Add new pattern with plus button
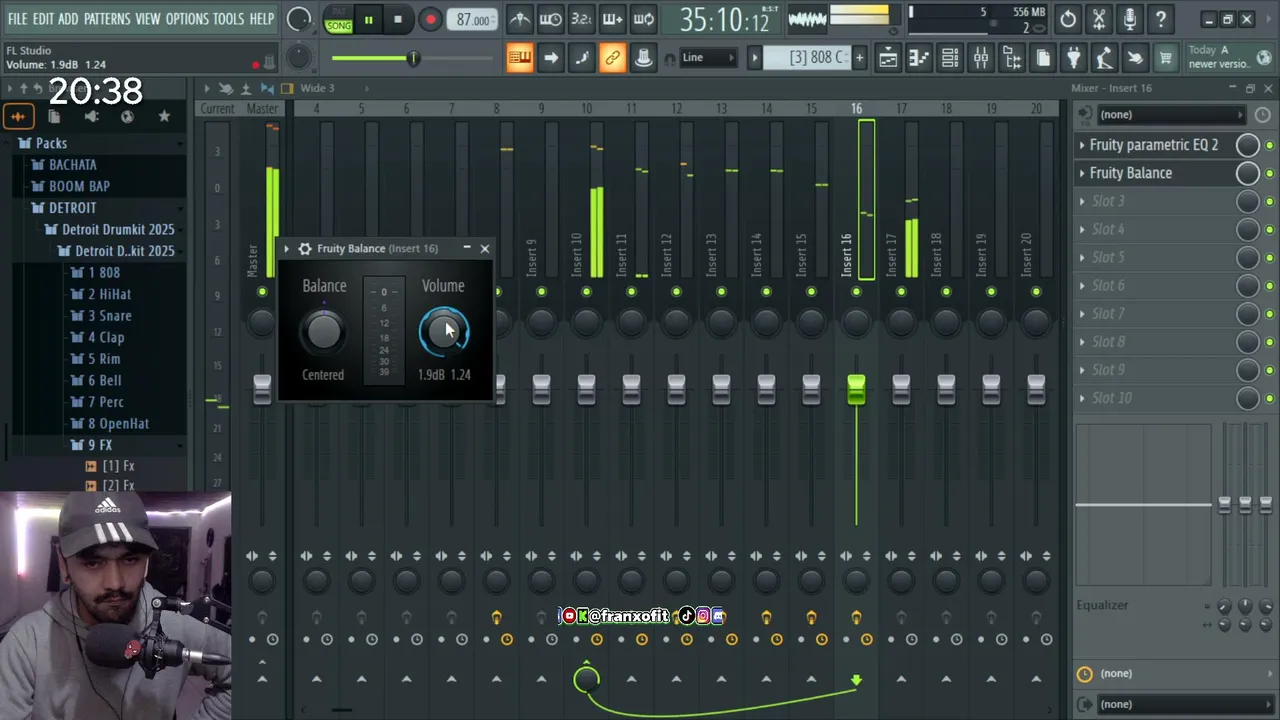 (859, 58)
